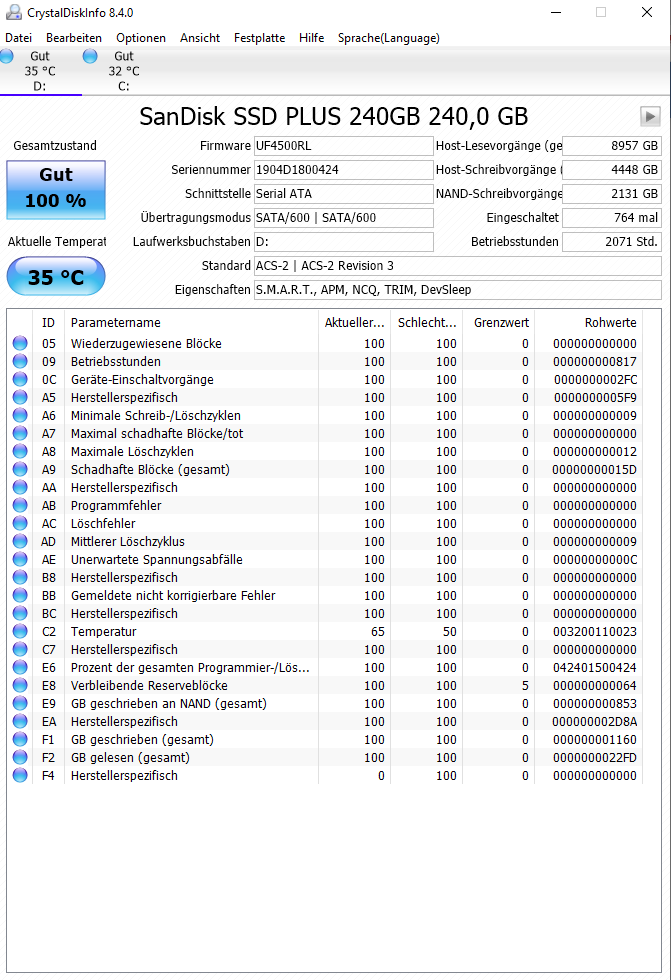Click status orb for Temperatur row
Screen dimensions: 671x980
coord(20,631)
